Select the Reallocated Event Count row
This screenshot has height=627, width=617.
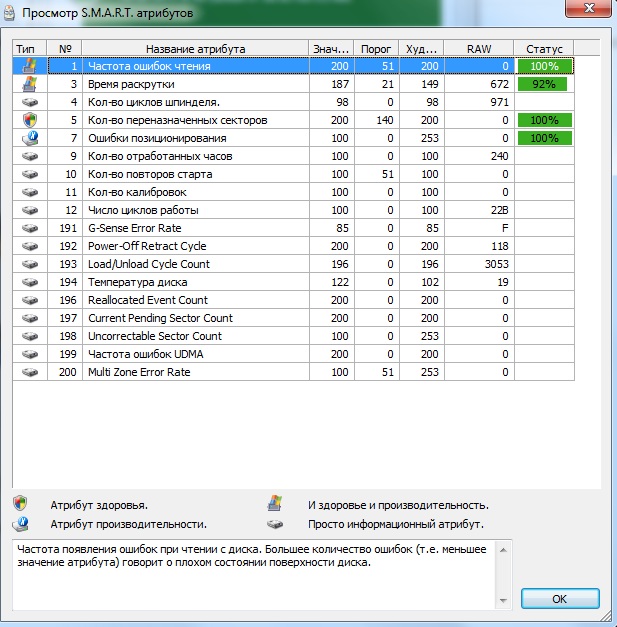[x=294, y=300]
